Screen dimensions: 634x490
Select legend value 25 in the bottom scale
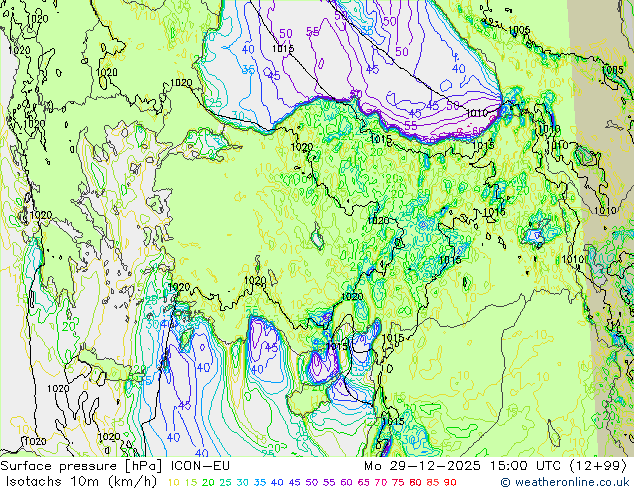coord(225,483)
